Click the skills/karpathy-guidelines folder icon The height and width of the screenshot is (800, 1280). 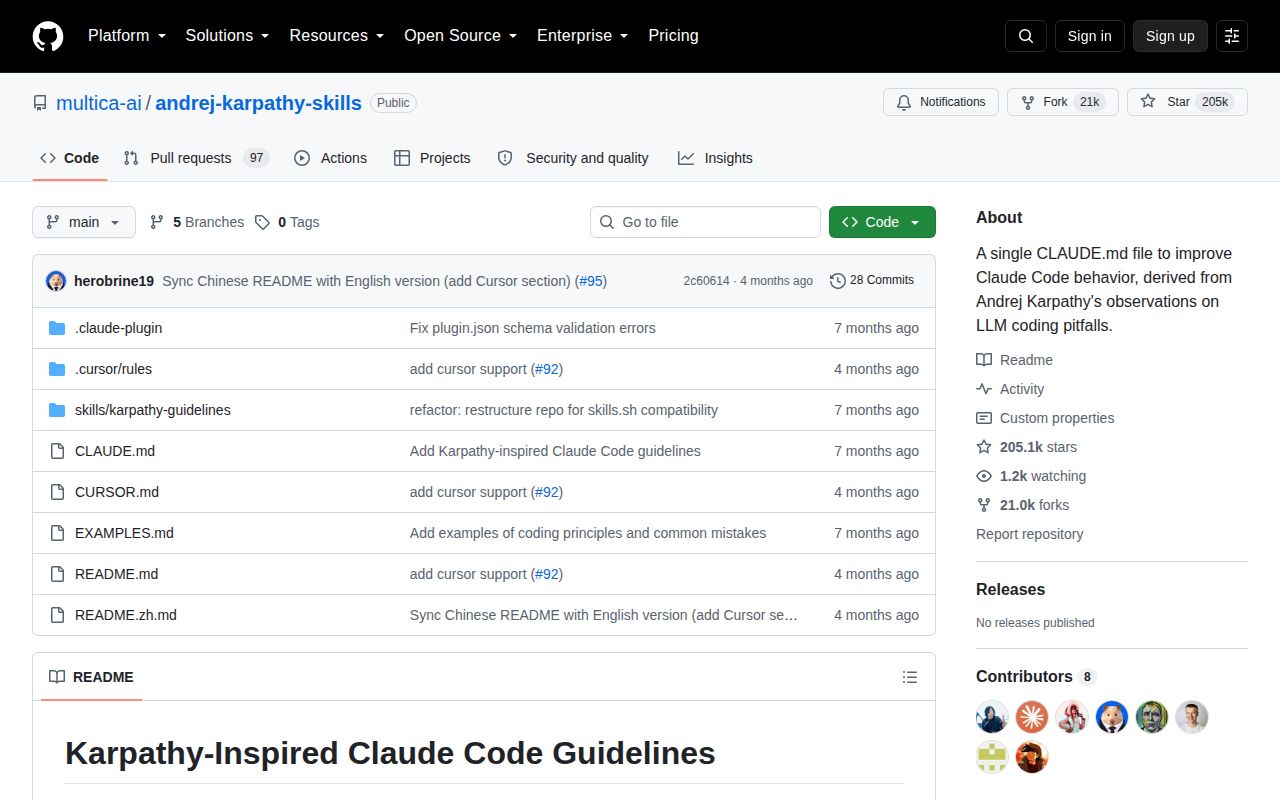click(57, 410)
